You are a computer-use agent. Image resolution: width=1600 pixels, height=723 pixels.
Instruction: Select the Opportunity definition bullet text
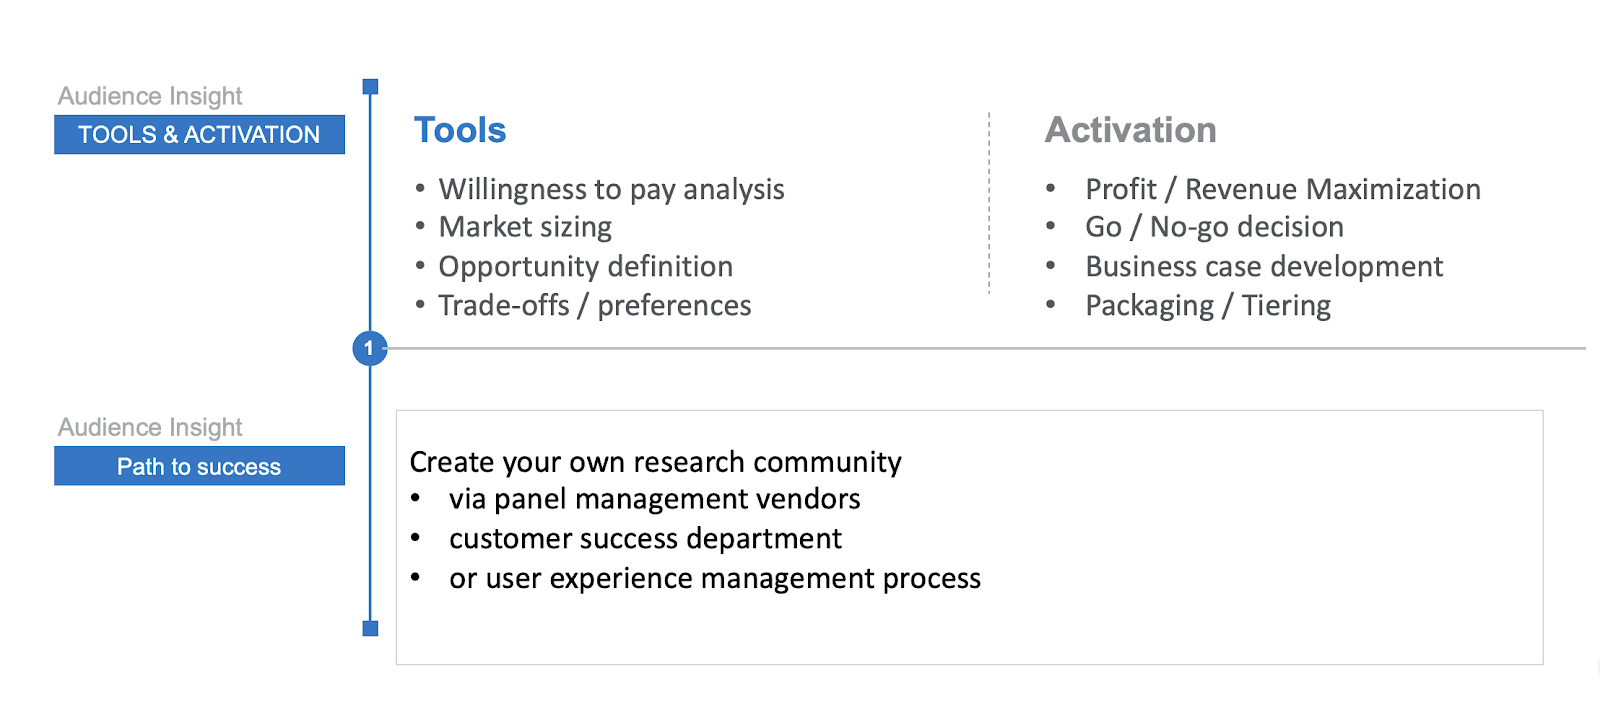tap(585, 266)
